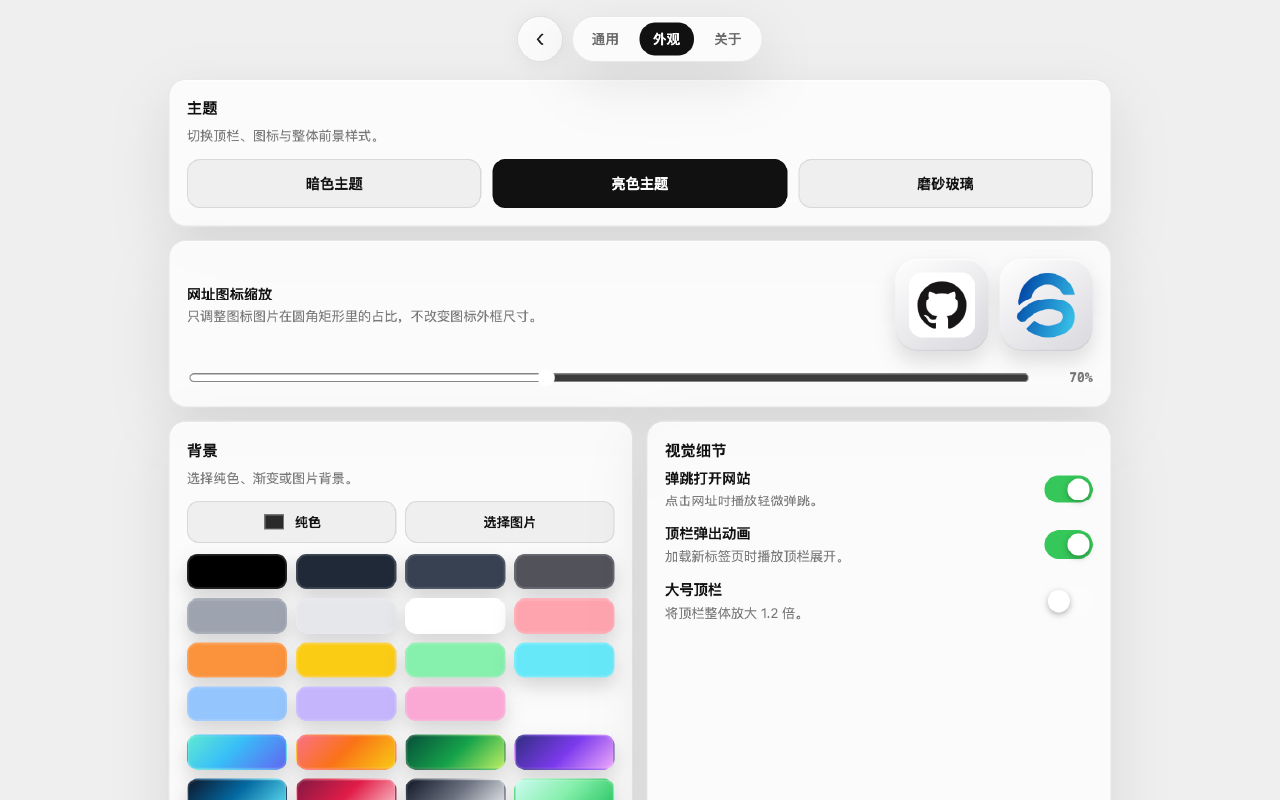Pick the dark gray swatch
1280x800 pixels.
pyautogui.click(x=564, y=572)
